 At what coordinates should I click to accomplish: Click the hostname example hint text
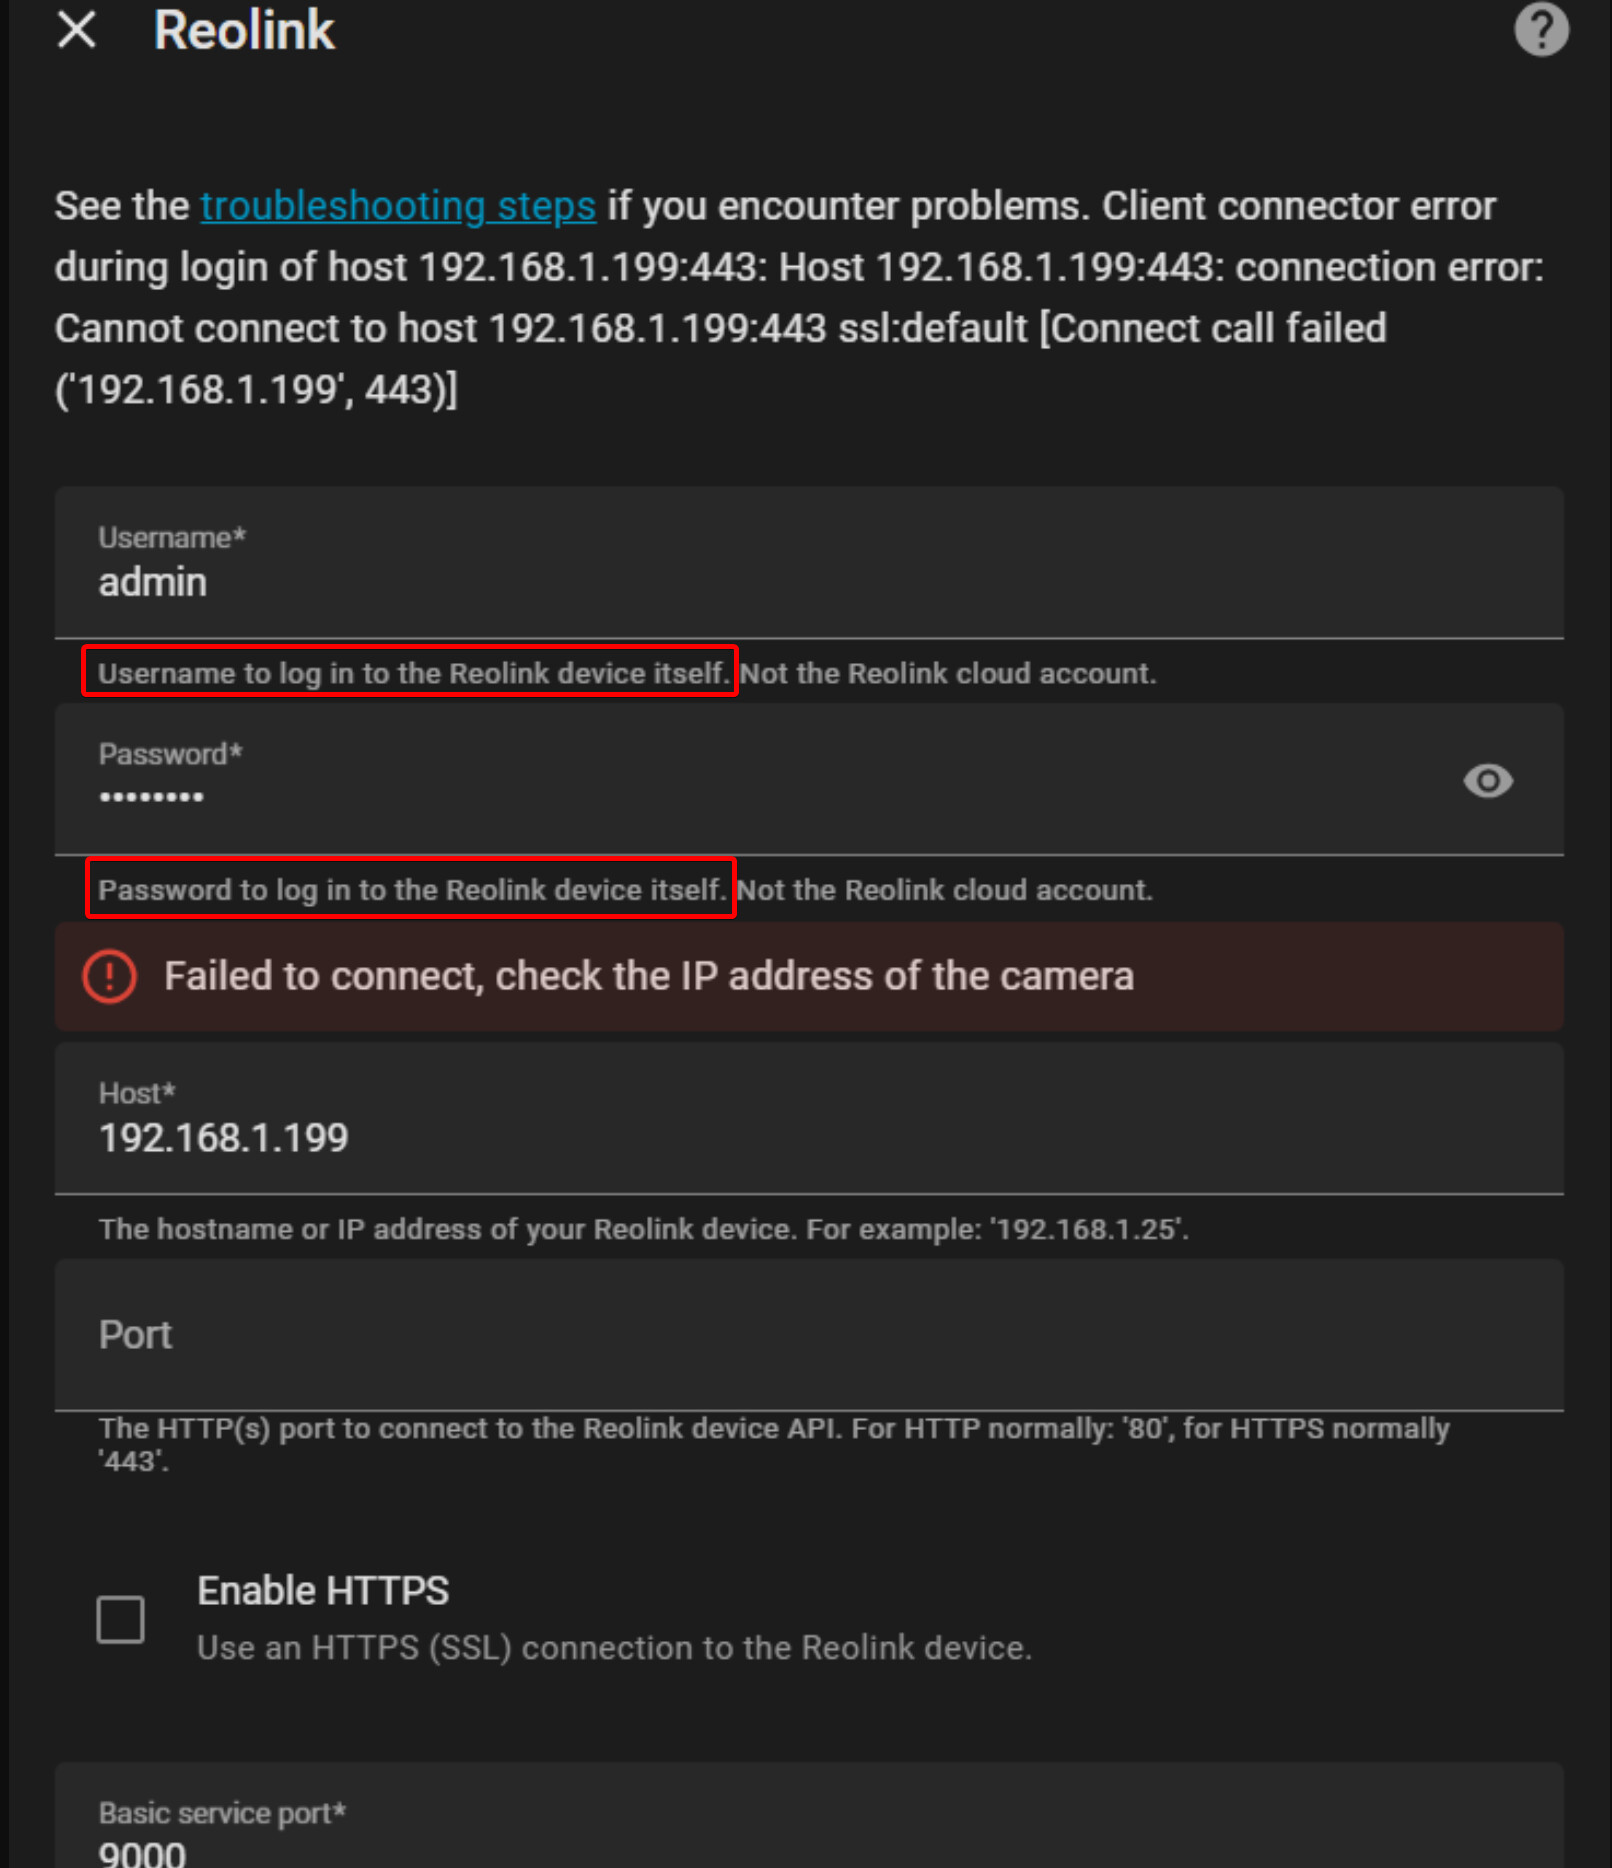(643, 1229)
